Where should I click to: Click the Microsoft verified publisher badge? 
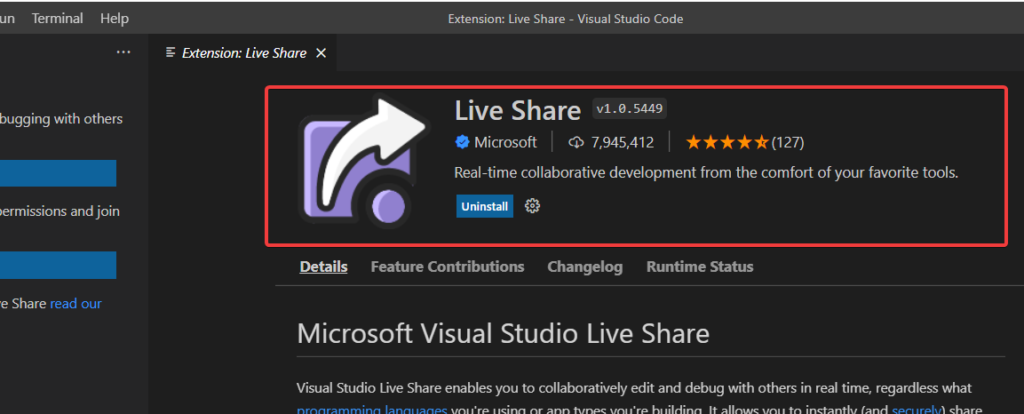pos(462,142)
